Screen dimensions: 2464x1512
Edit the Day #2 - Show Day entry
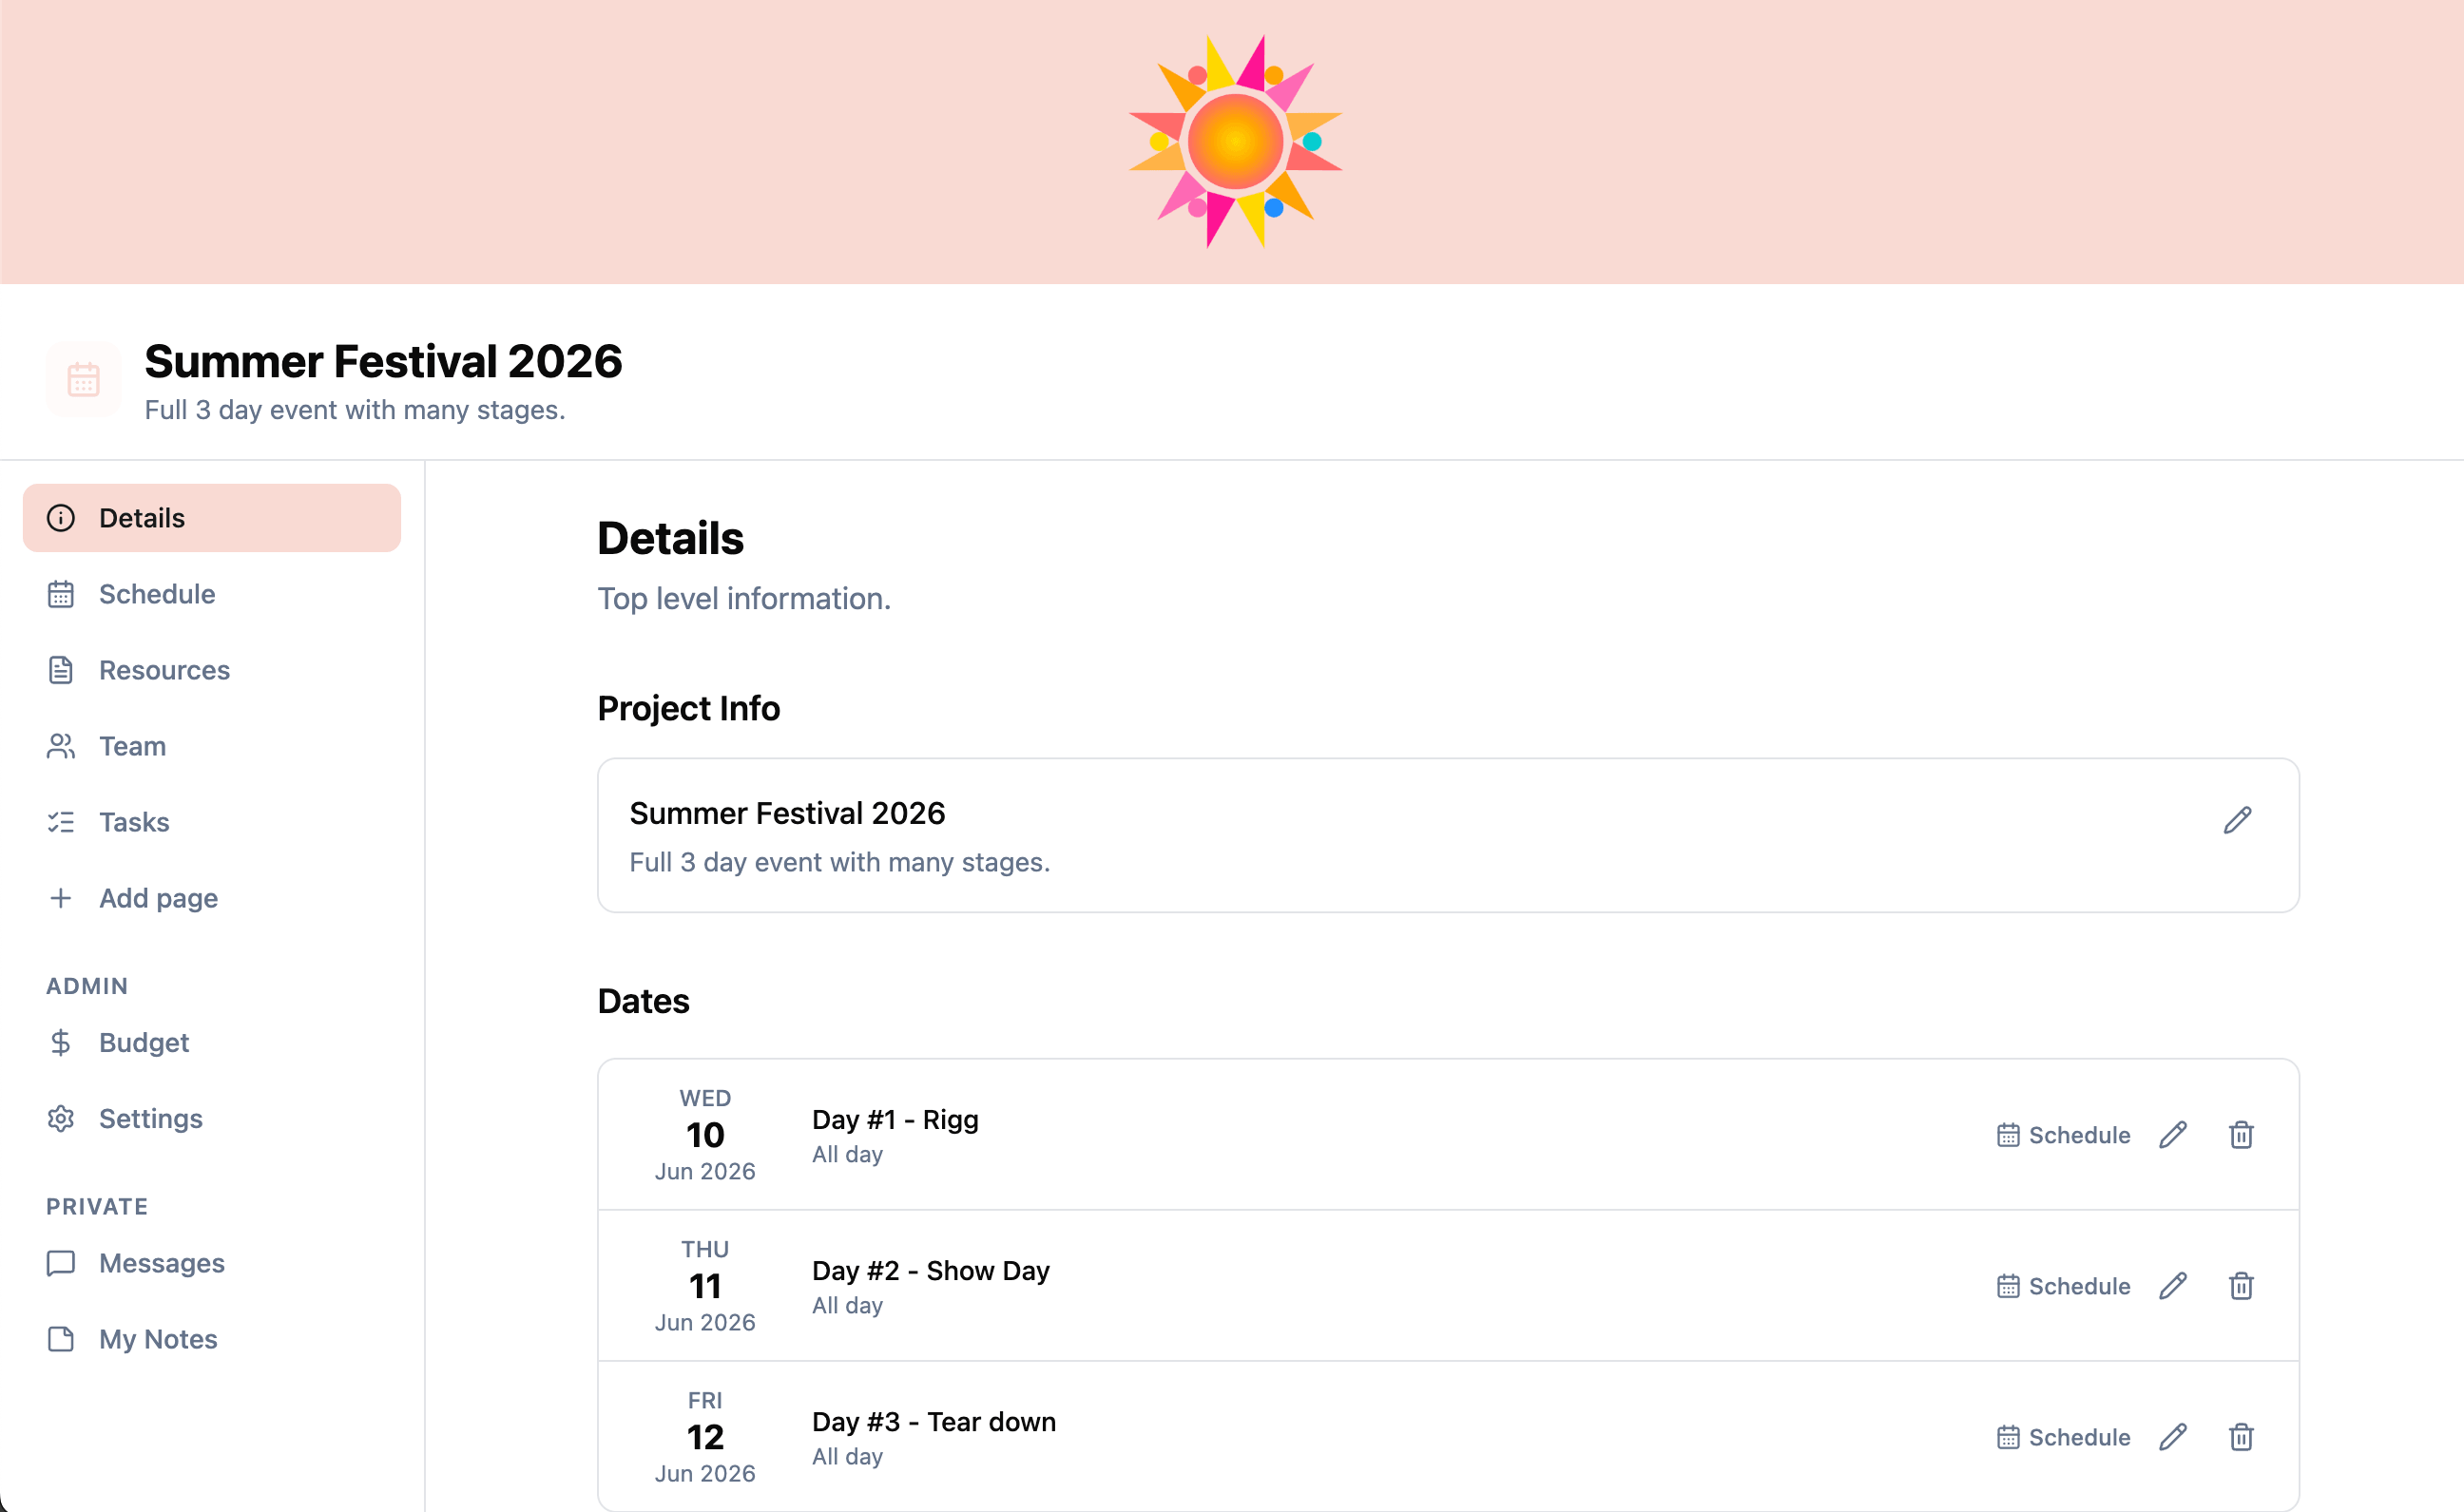[x=2172, y=1286]
